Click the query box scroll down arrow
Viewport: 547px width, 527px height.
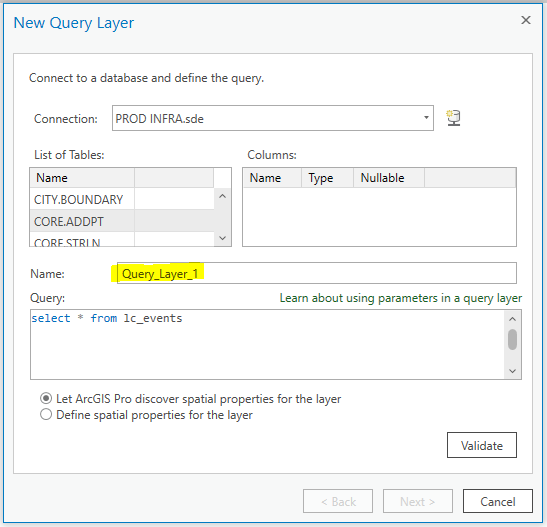pos(512,371)
